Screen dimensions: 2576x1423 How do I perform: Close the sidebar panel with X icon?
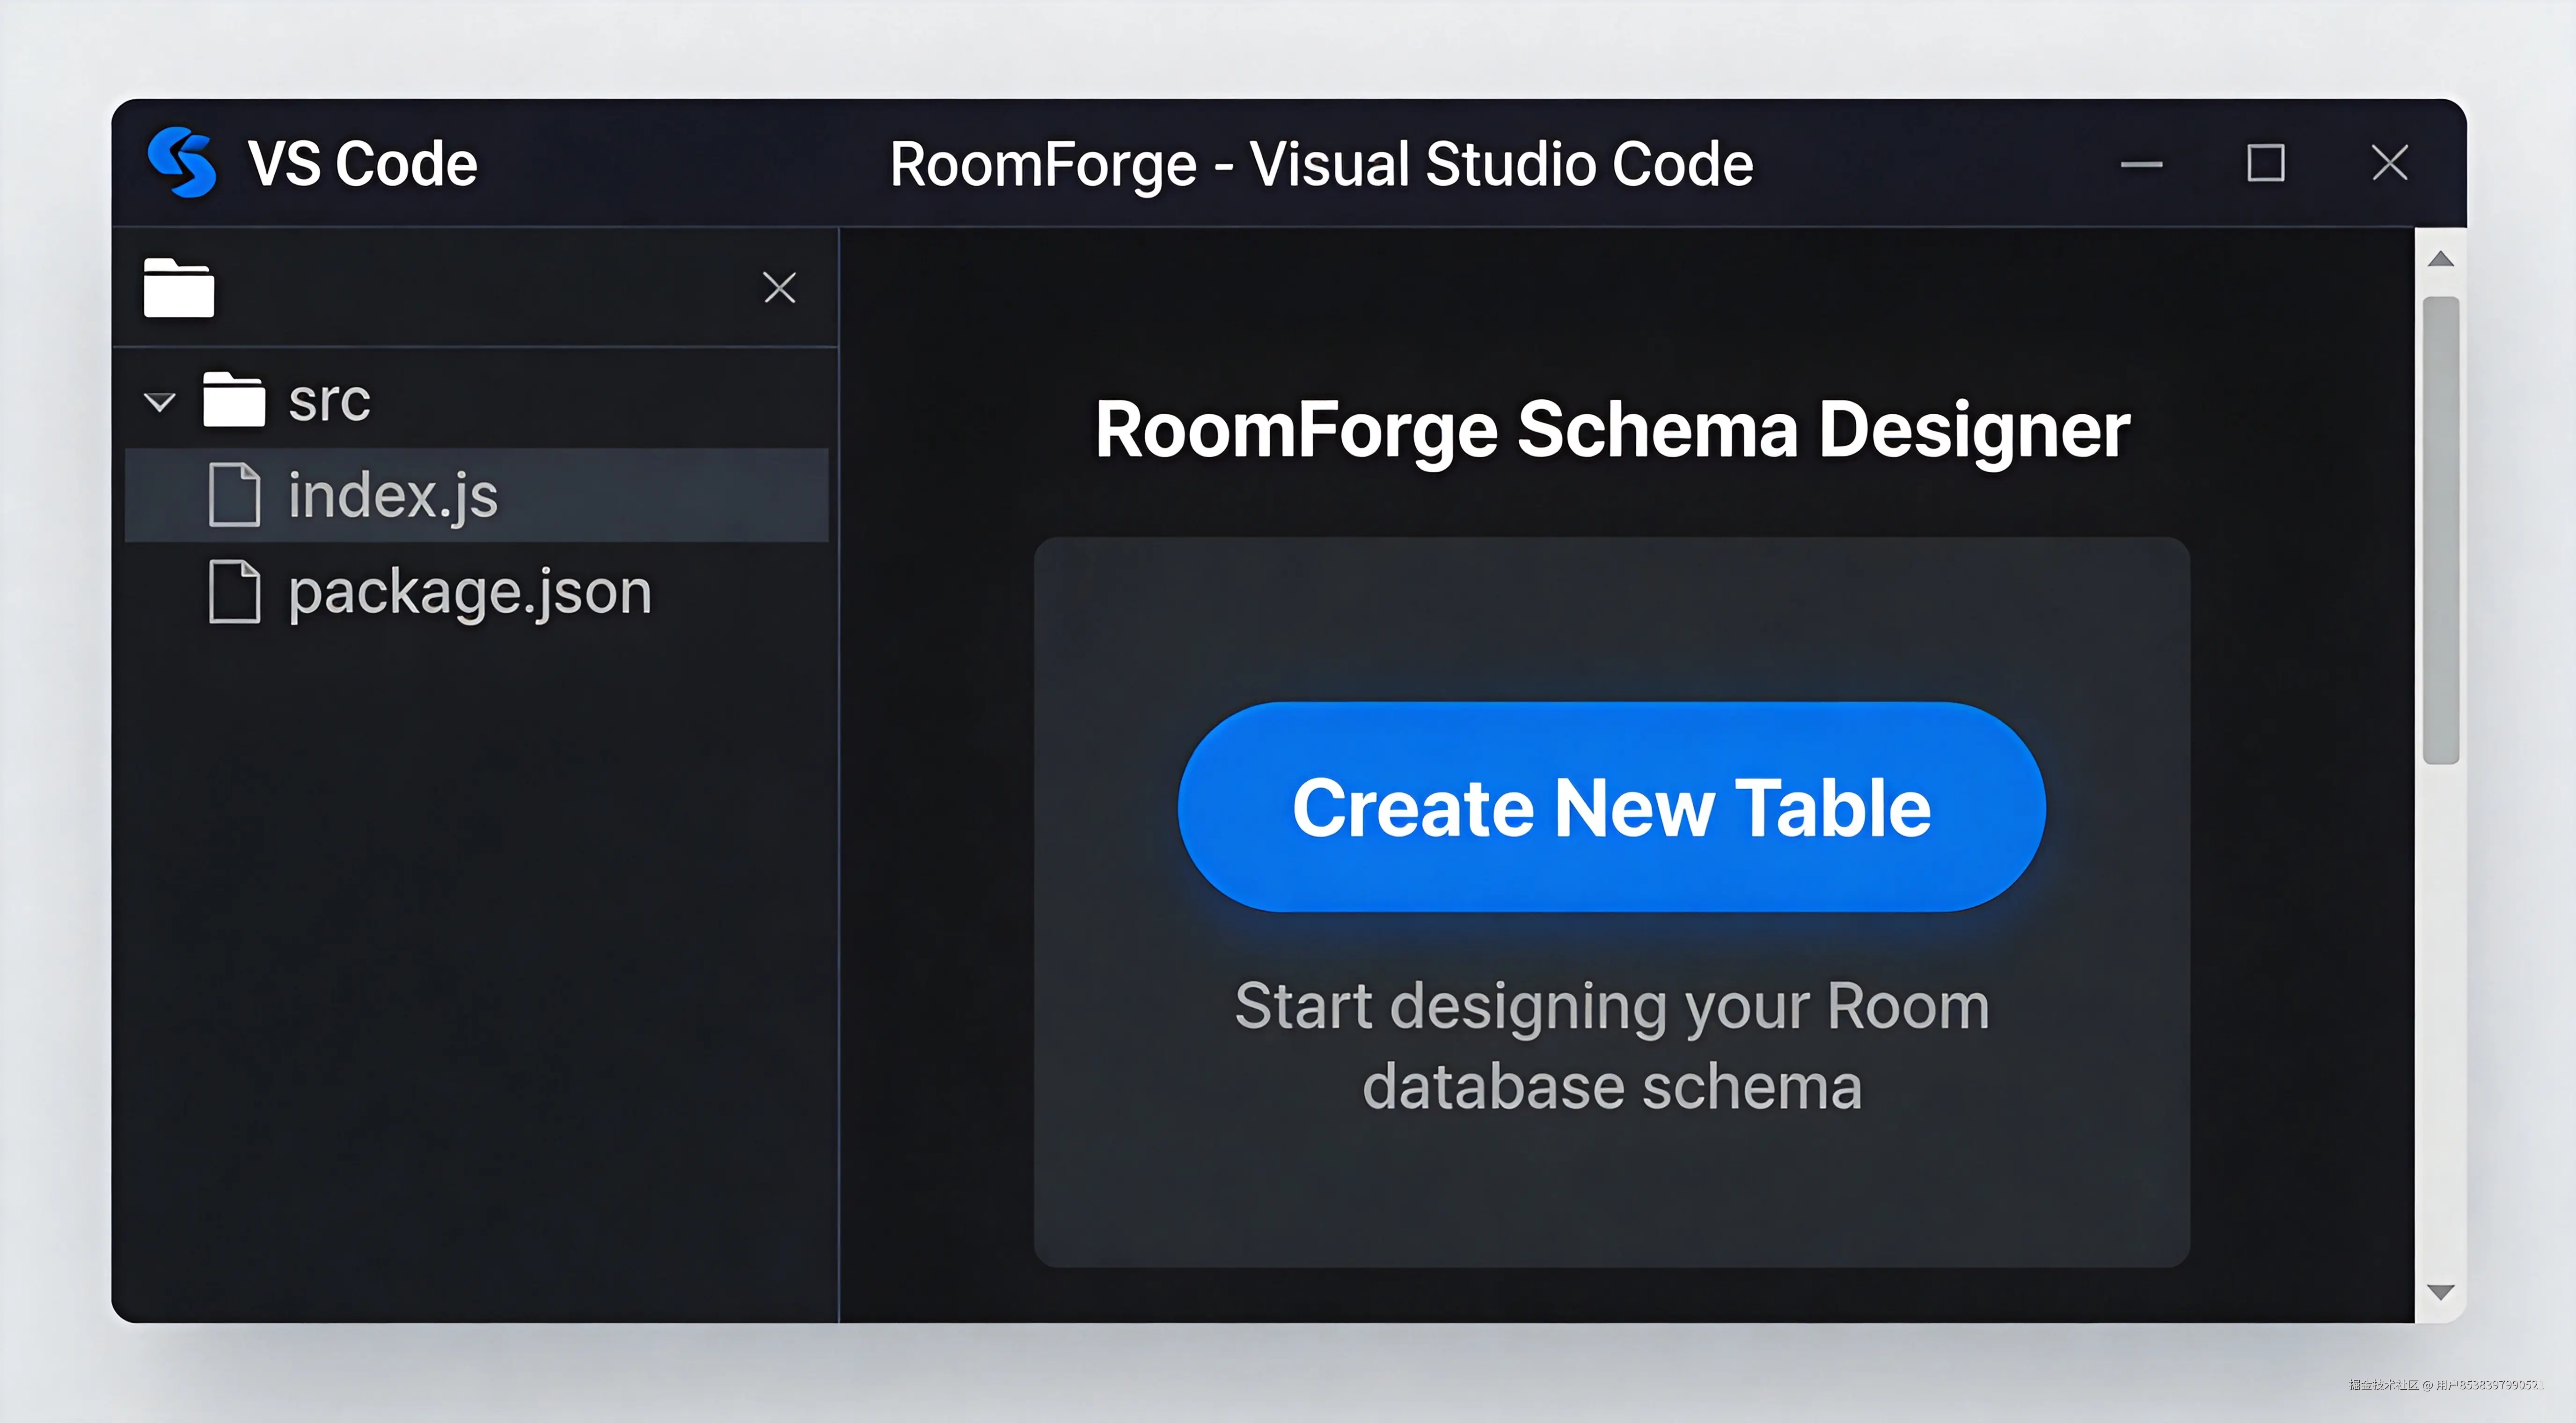pyautogui.click(x=779, y=288)
